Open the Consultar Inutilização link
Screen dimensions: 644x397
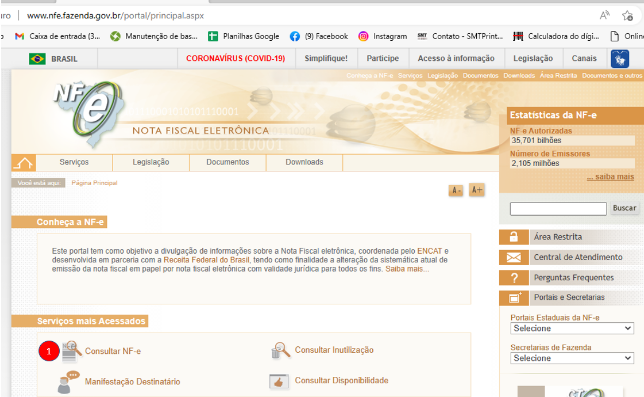pos(334,350)
